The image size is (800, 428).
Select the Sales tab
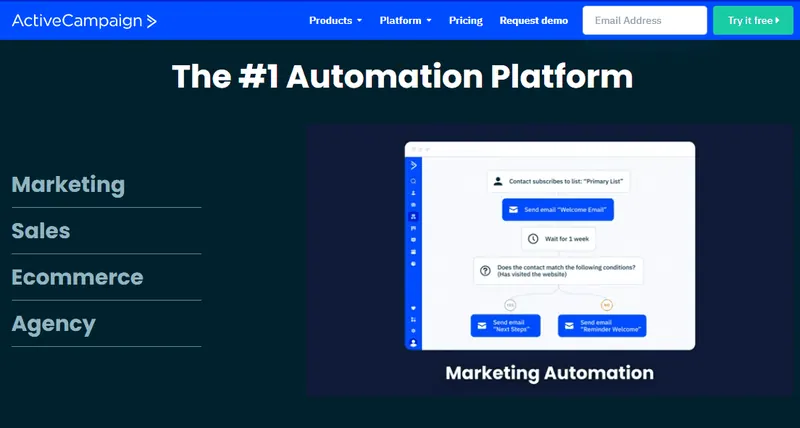[41, 231]
